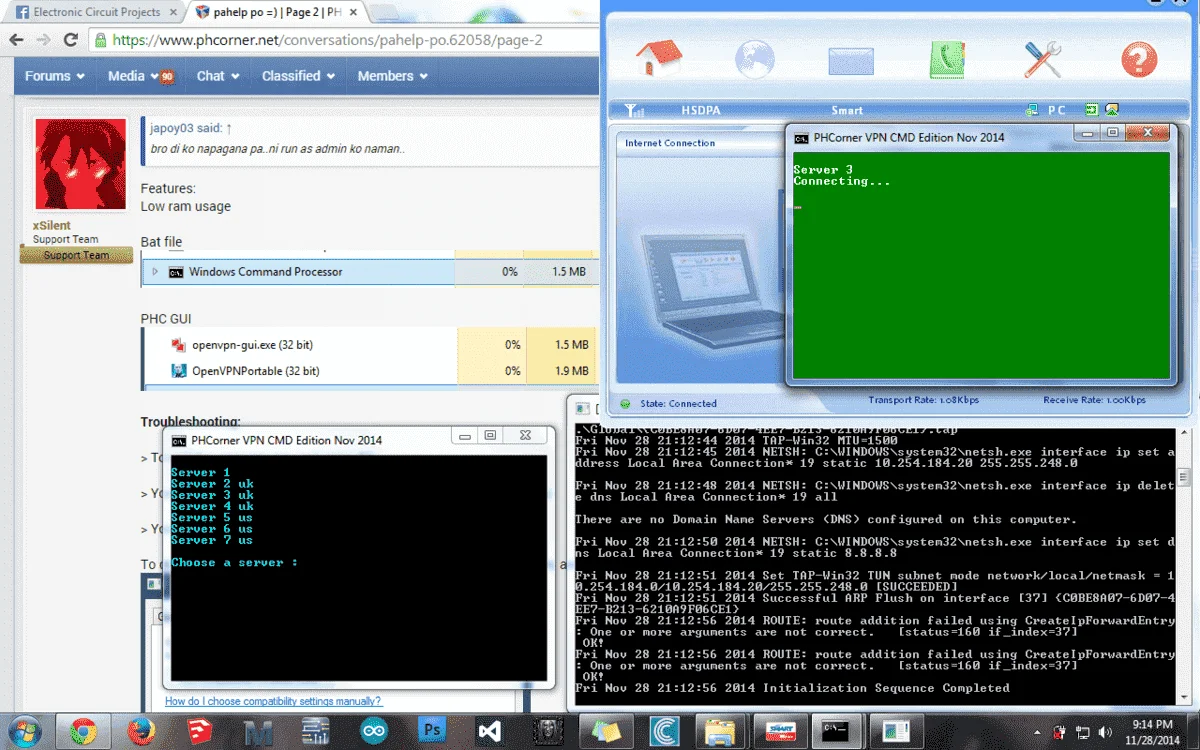Click the openvpn-gui.exe row icon
The width and height of the screenshot is (1200, 750).
point(179,345)
